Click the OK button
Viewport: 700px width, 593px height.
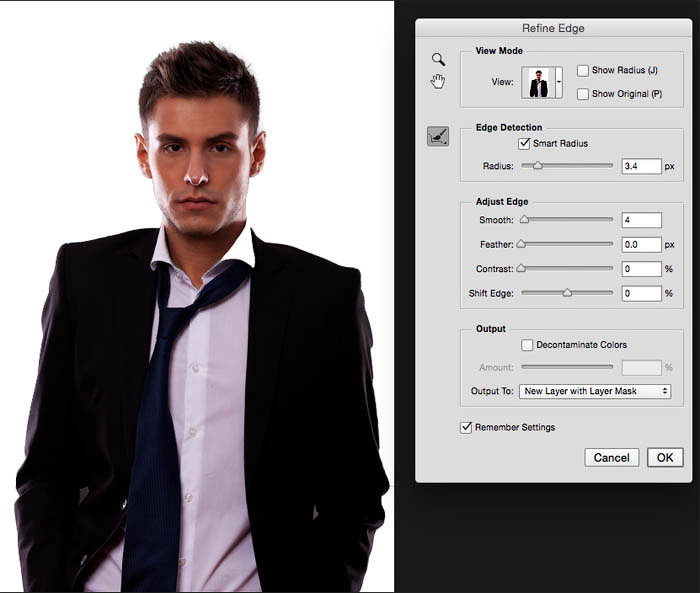pos(665,458)
